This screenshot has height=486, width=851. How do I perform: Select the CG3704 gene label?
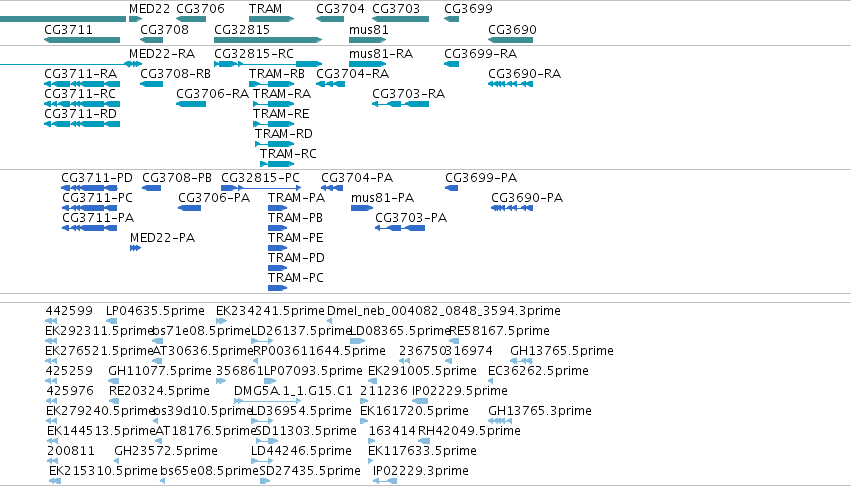click(x=340, y=9)
